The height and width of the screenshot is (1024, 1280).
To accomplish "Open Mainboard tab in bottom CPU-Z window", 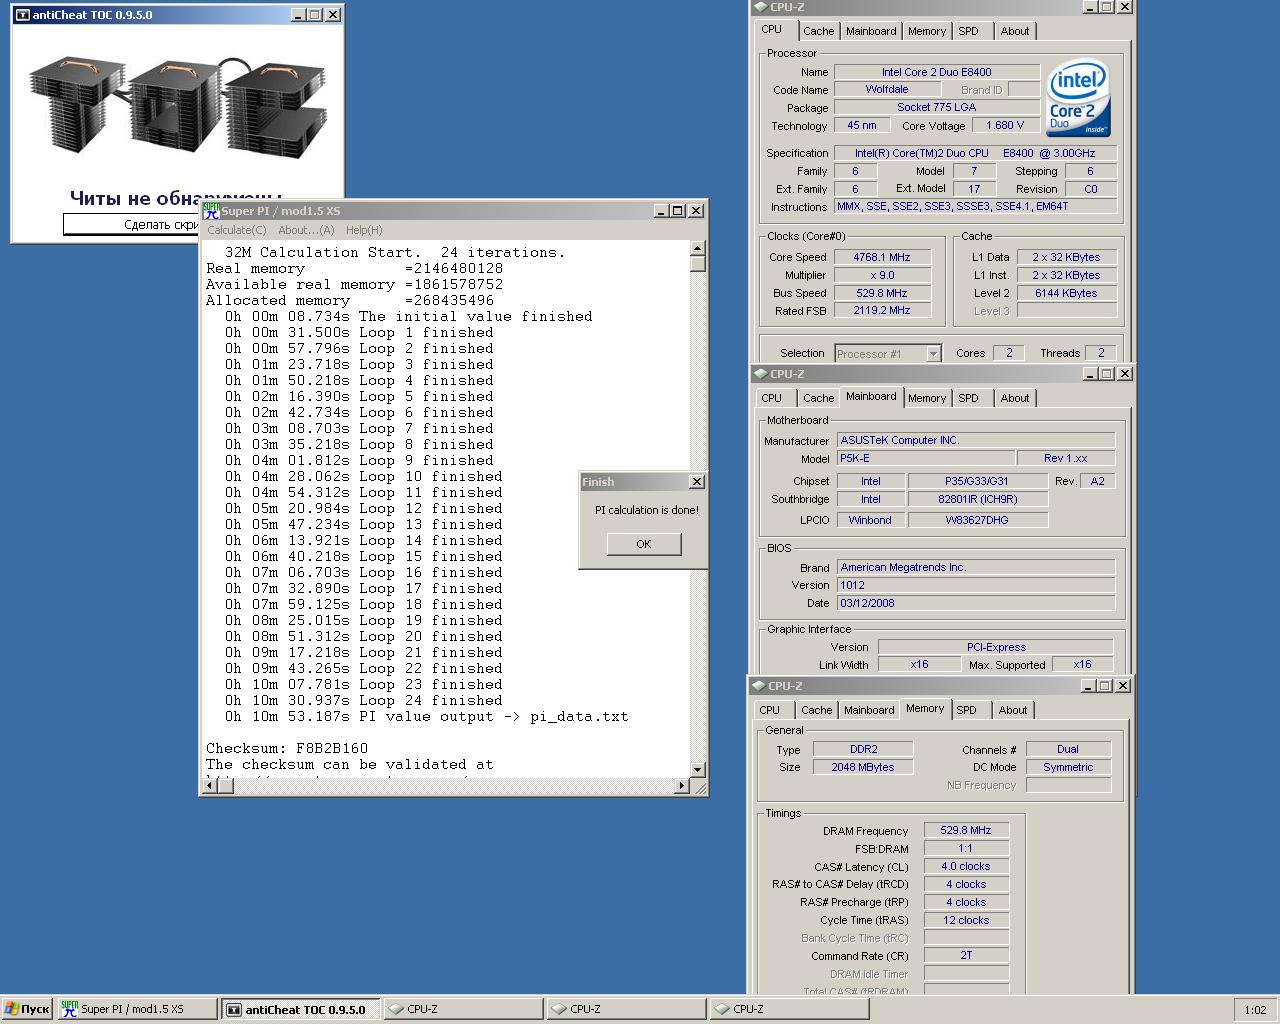I will pyautogui.click(x=869, y=710).
